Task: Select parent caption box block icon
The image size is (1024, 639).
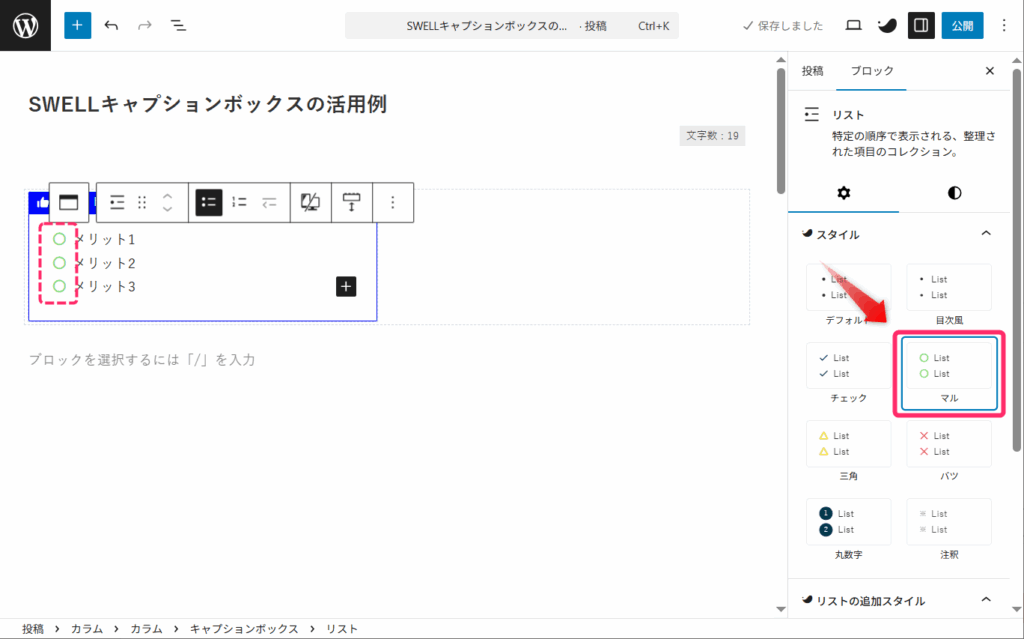Action: pyautogui.click(x=69, y=203)
